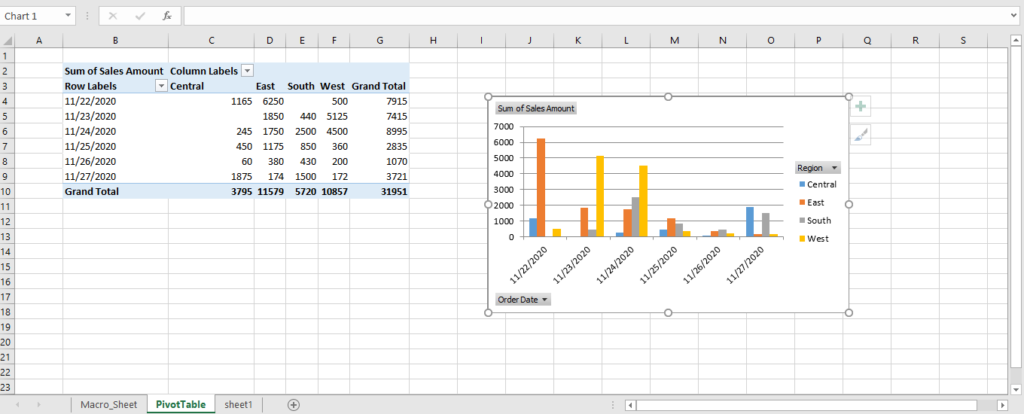Click the Sum of Sales Amount chart button

tap(536, 108)
